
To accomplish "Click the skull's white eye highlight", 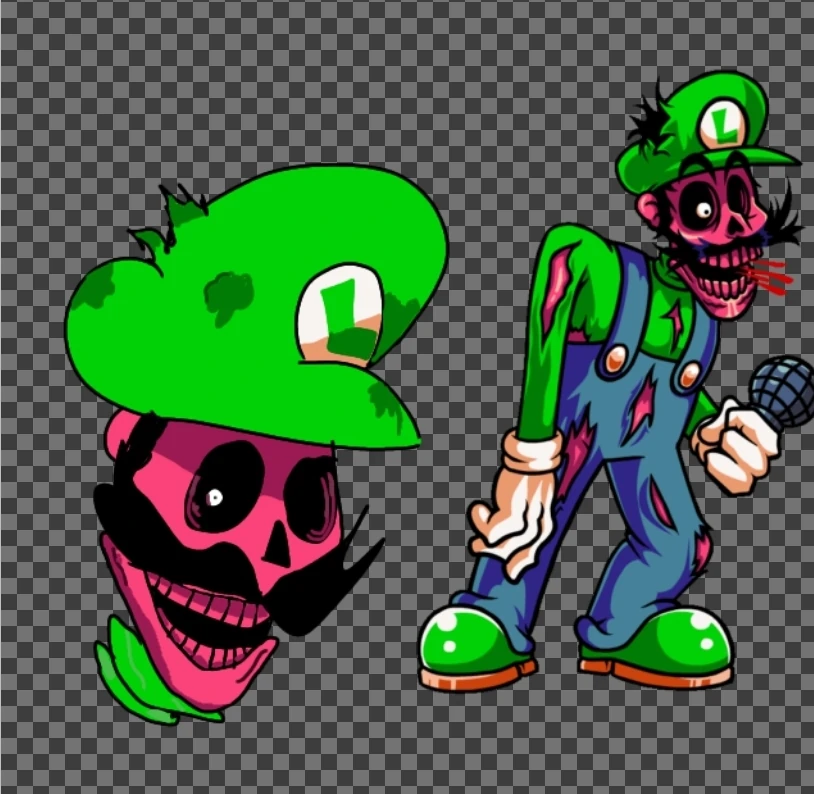I will pos(215,497).
